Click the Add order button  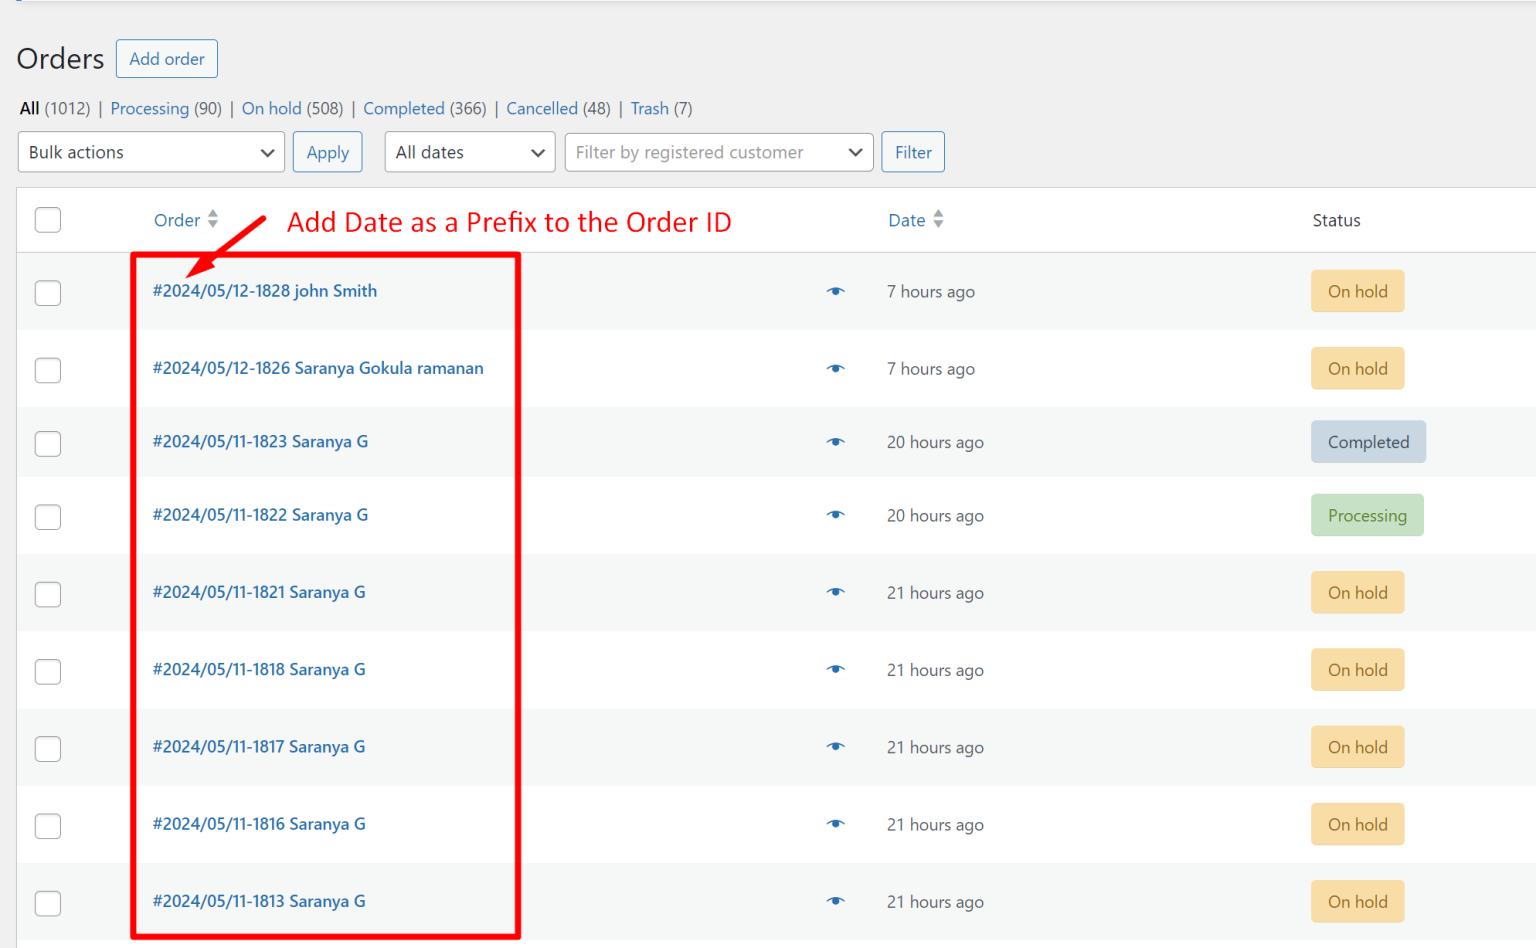click(166, 58)
